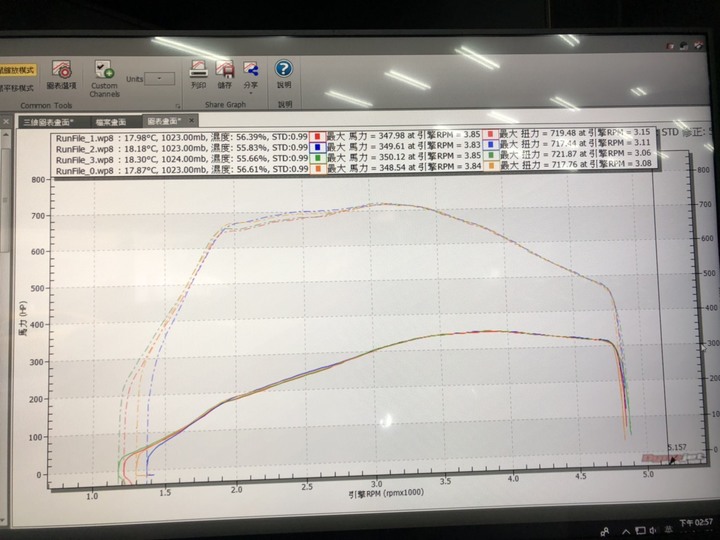Click the blue torque swatch showing 717.44

click(491, 145)
